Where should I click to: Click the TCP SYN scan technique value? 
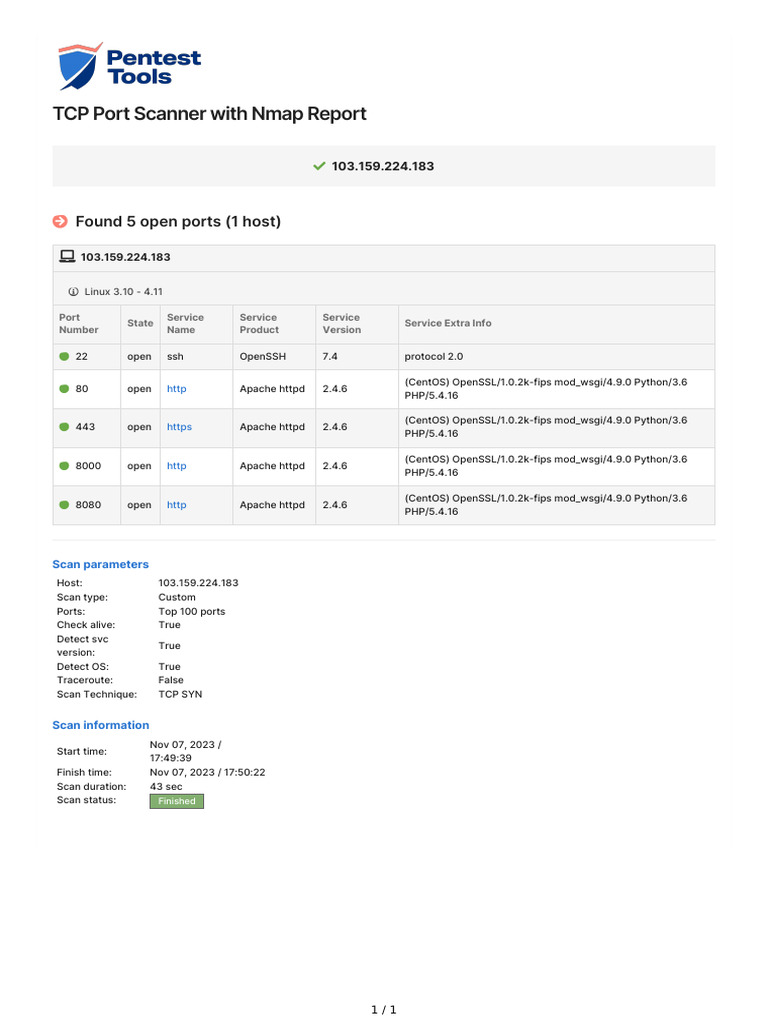180,694
